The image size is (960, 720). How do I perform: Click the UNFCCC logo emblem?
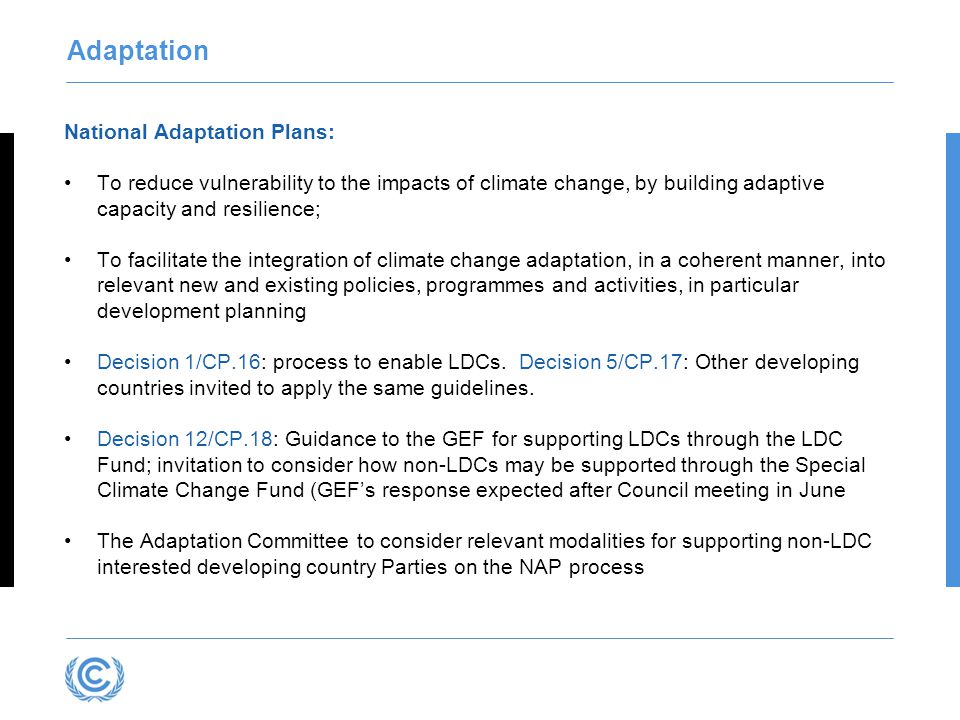point(95,678)
